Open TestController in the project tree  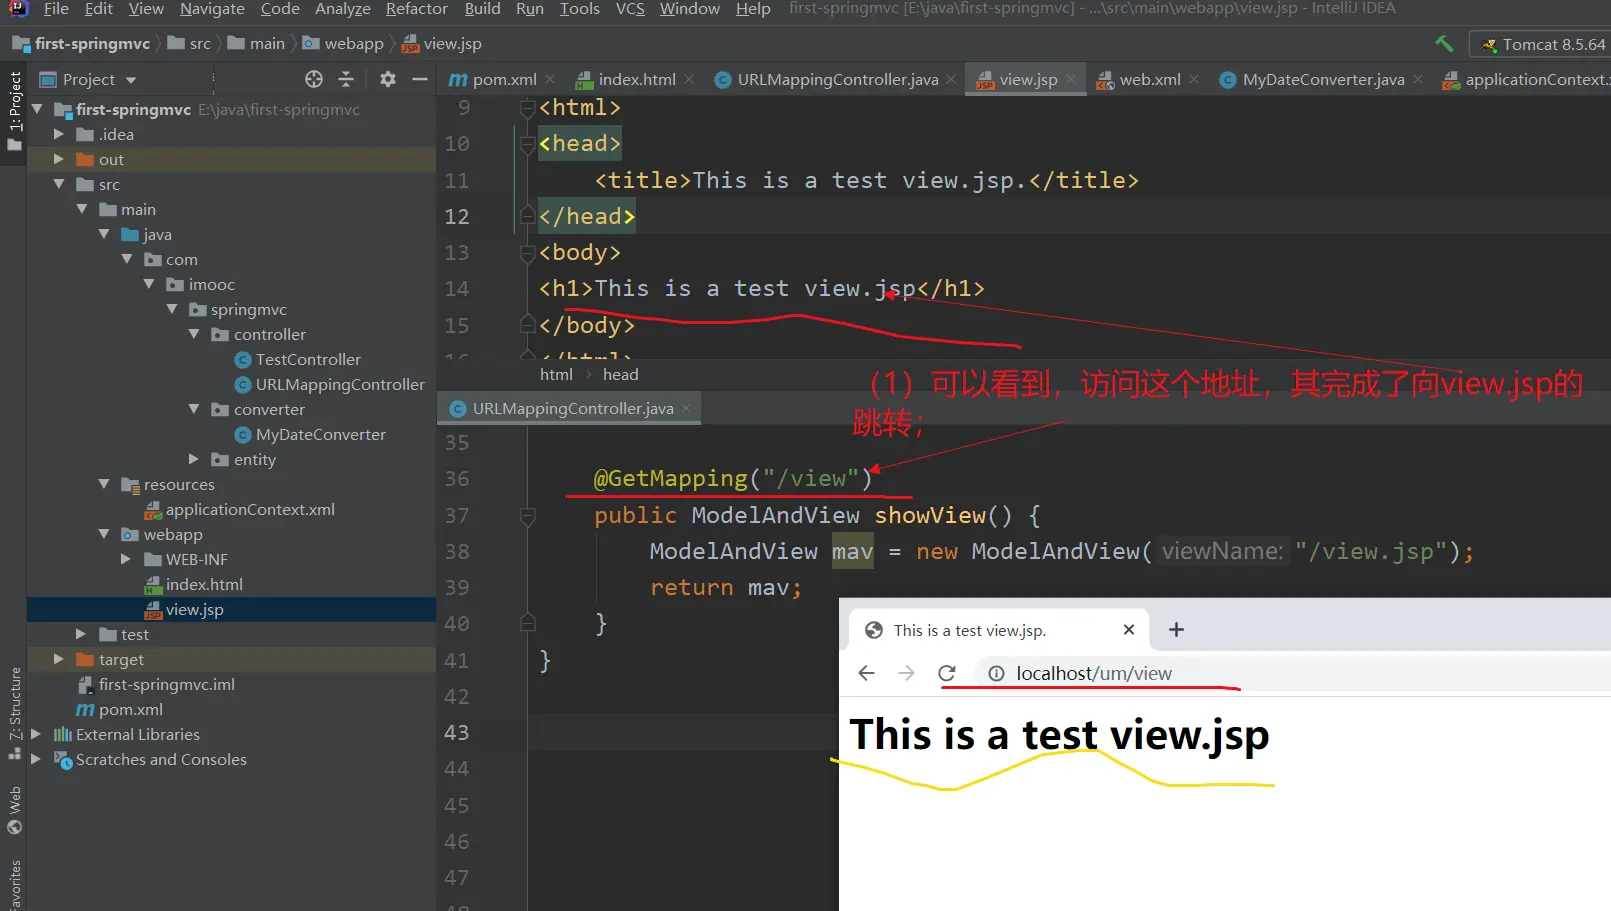click(x=307, y=359)
